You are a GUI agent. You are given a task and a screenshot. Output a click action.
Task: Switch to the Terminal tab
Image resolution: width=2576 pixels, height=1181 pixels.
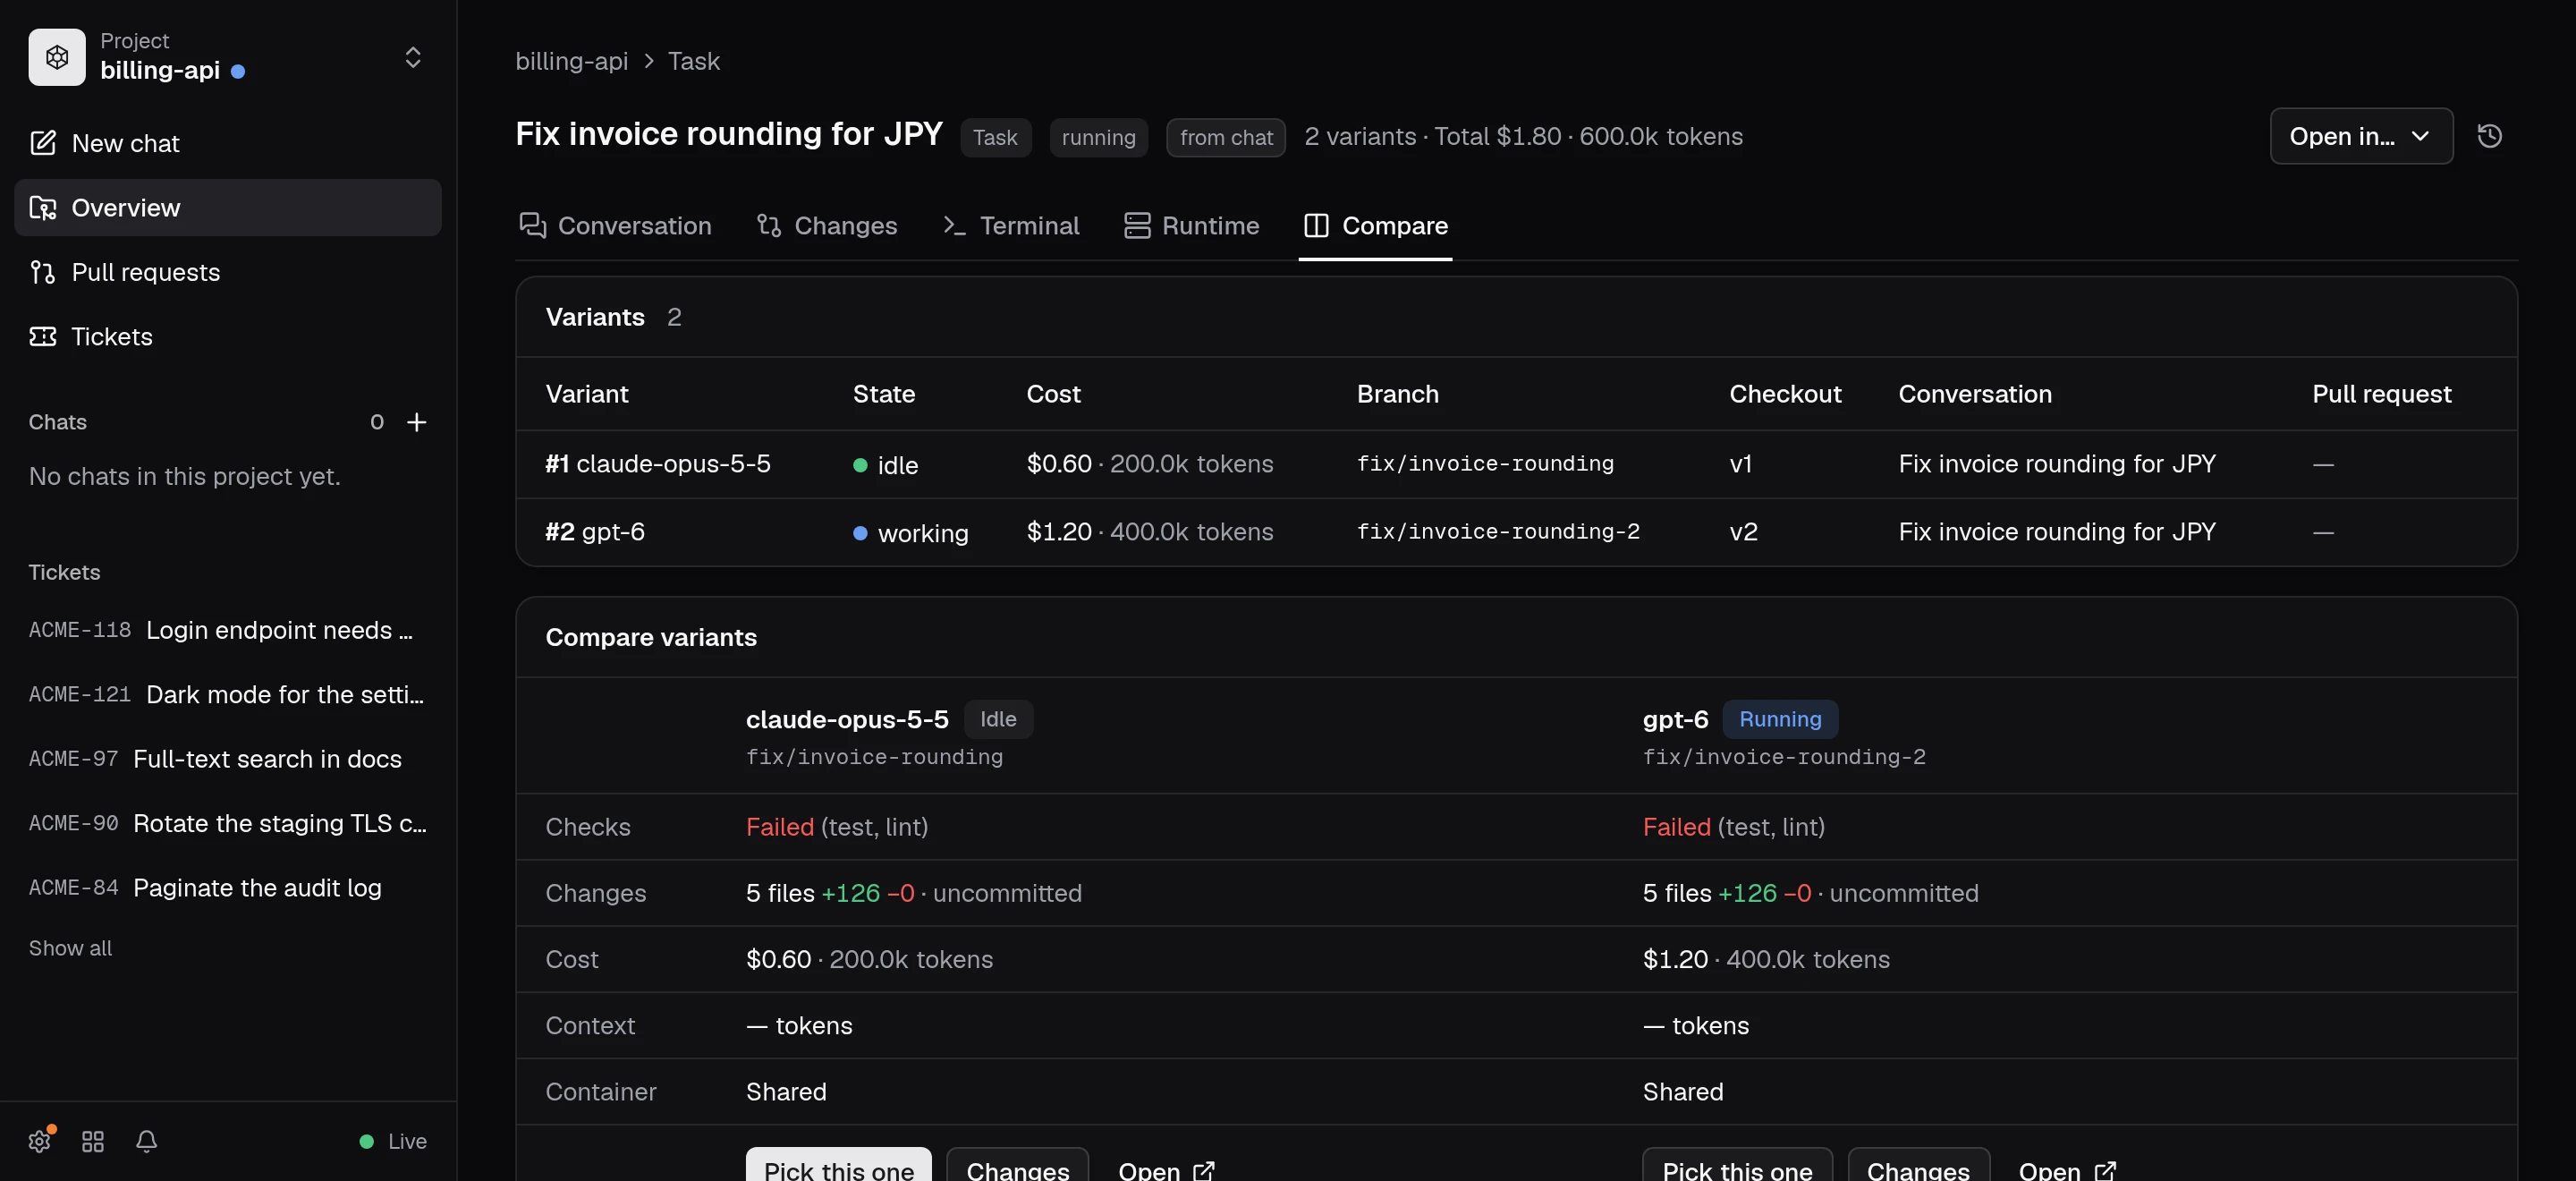[1011, 226]
